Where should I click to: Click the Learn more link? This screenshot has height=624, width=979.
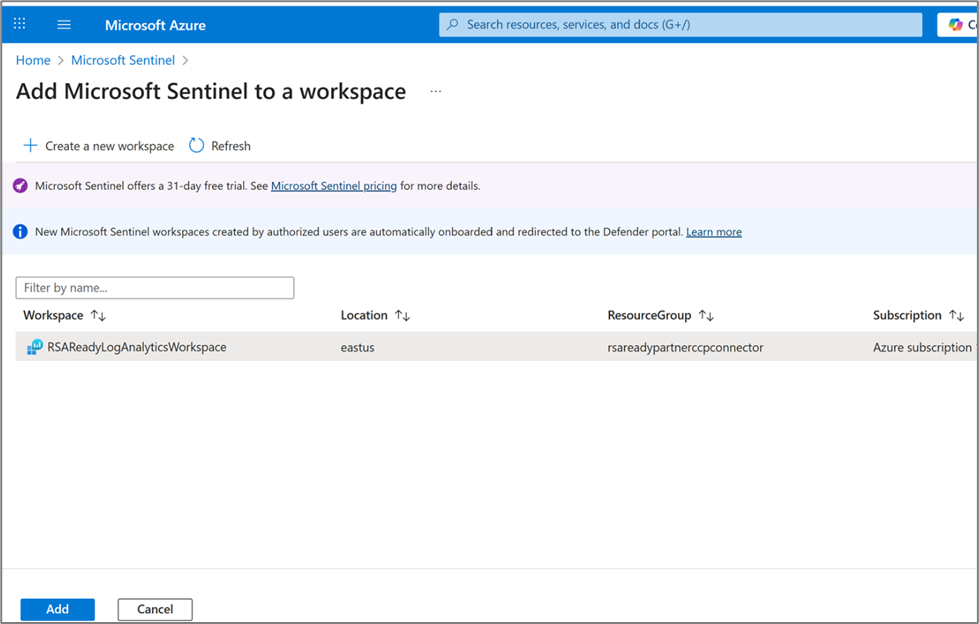coord(713,232)
